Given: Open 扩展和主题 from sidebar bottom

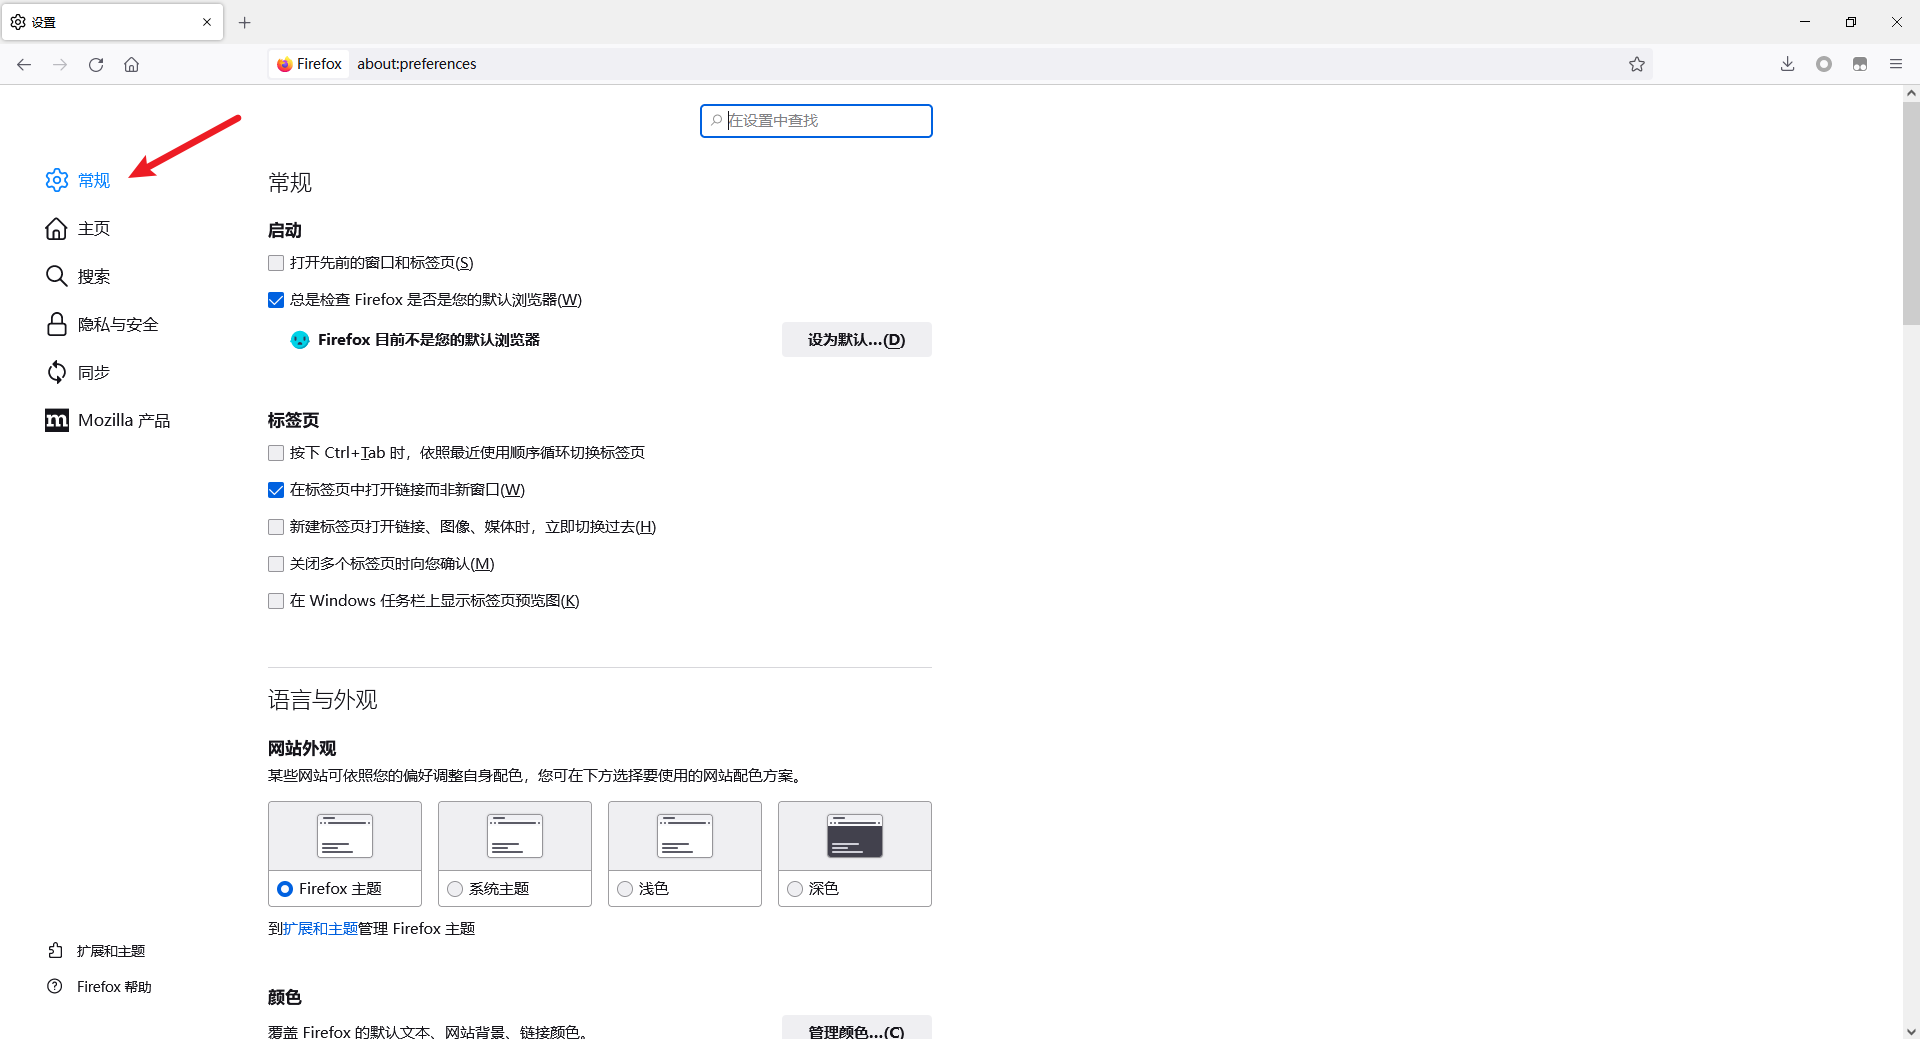Looking at the screenshot, I should coord(97,951).
